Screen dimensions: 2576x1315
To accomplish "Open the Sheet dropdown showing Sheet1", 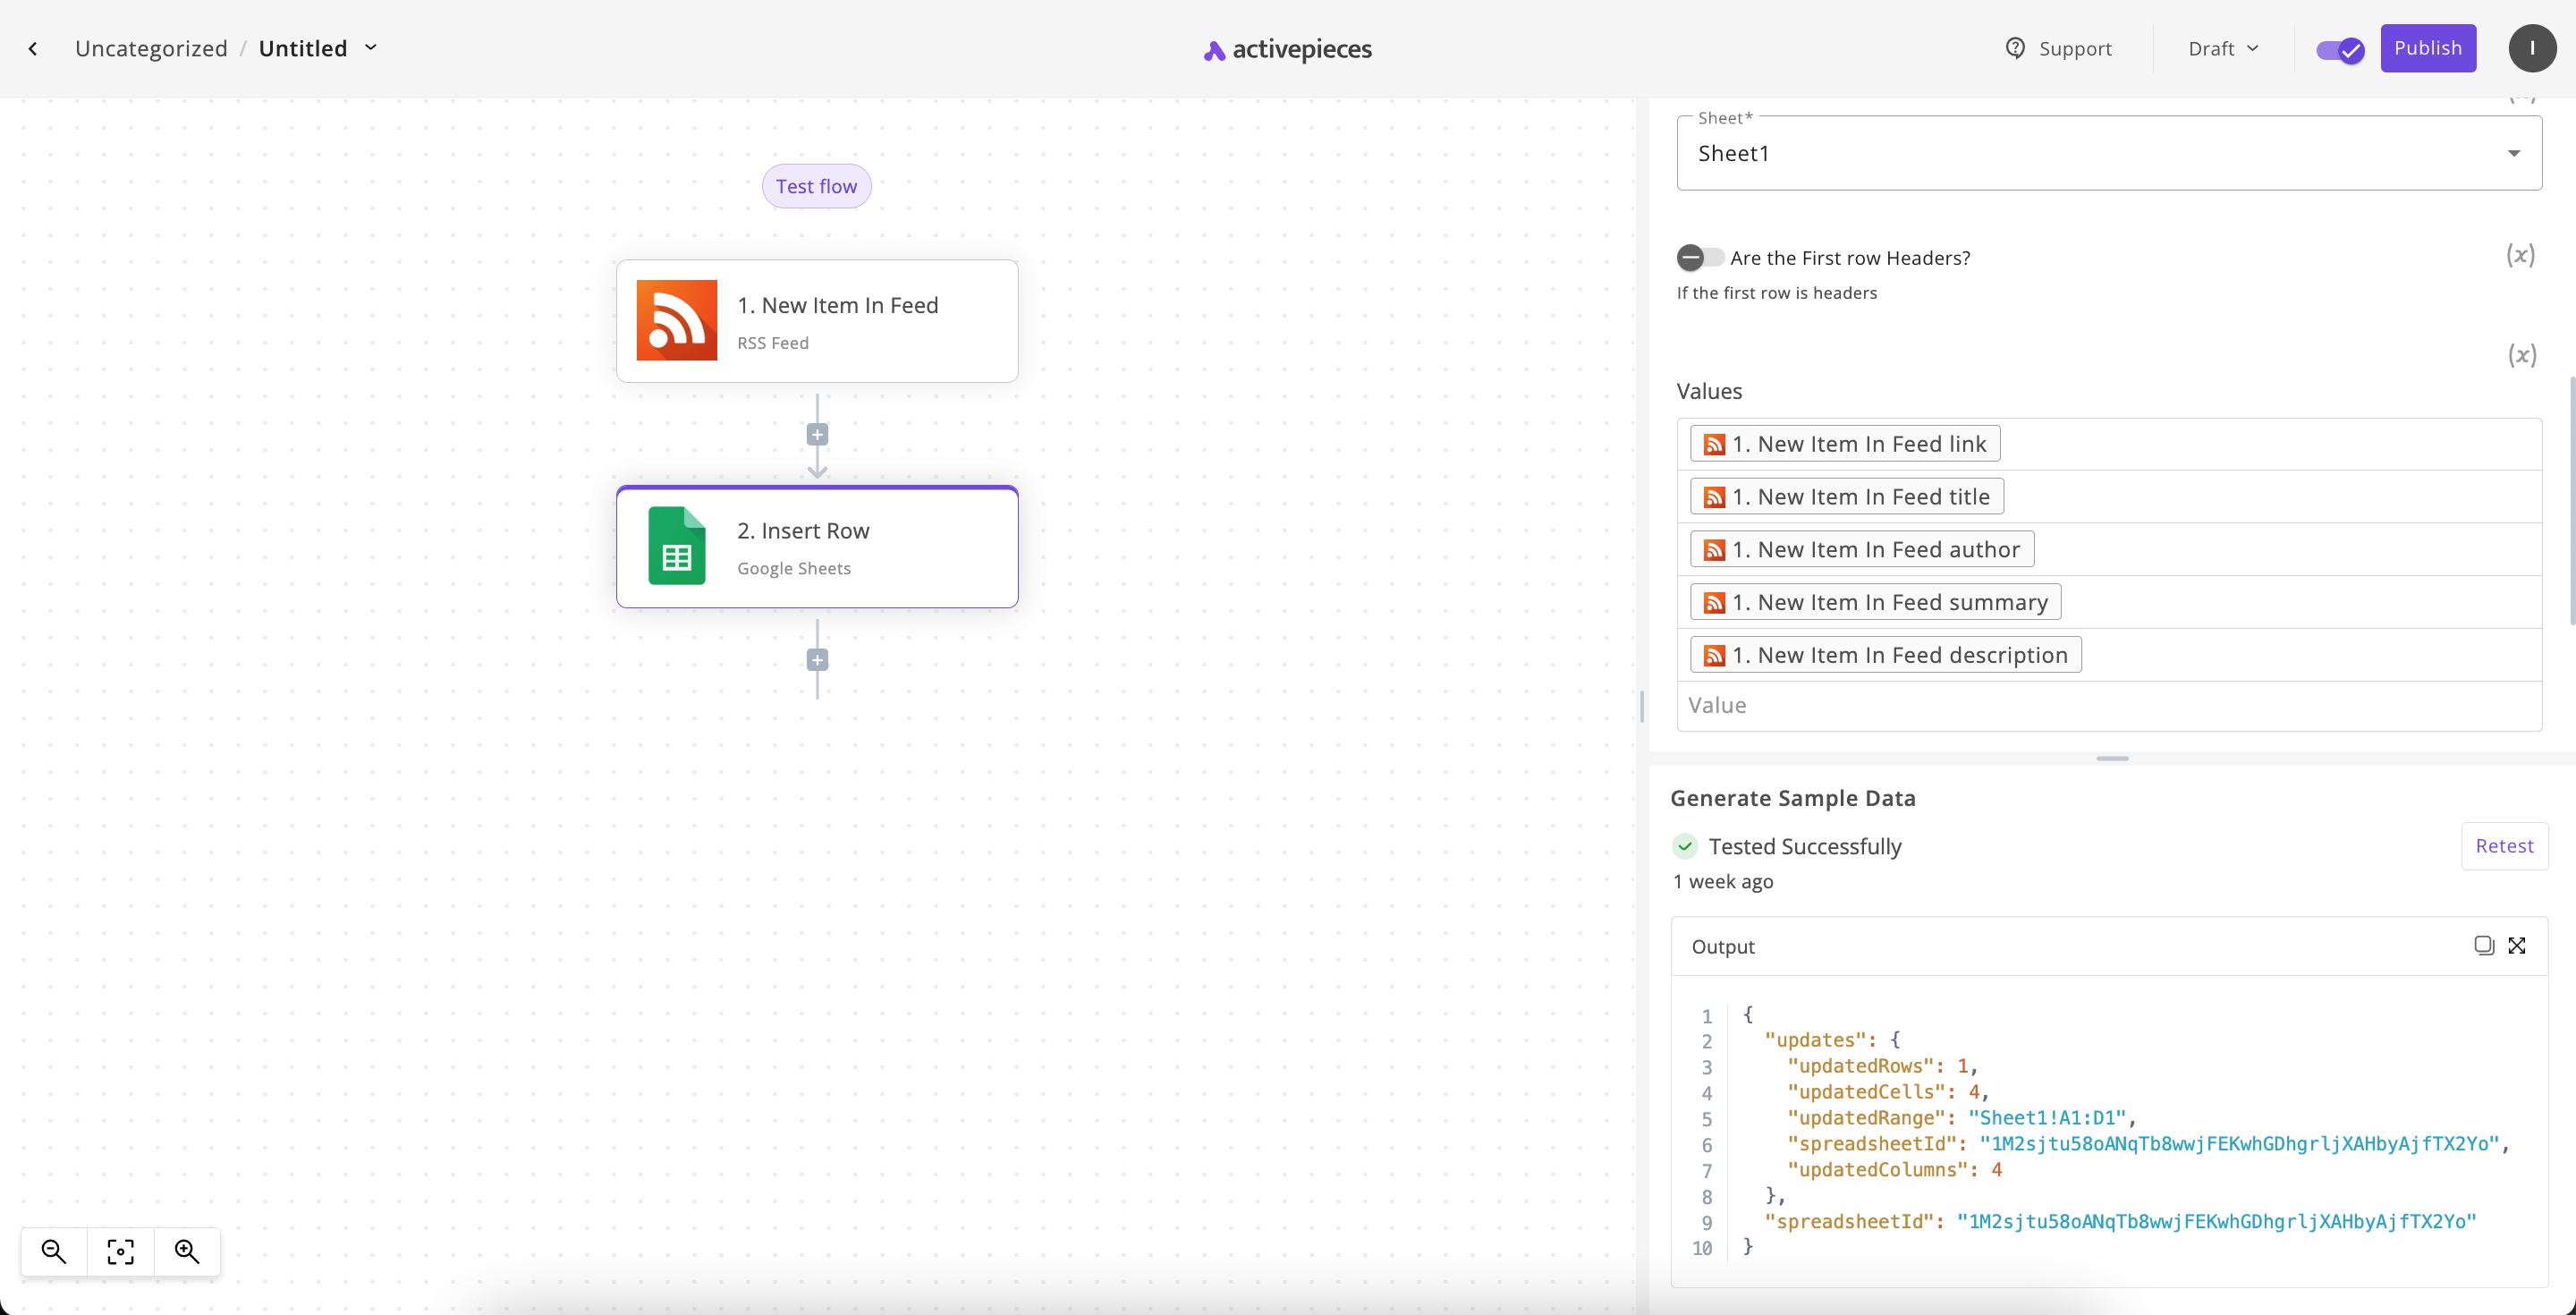I will [x=2108, y=153].
